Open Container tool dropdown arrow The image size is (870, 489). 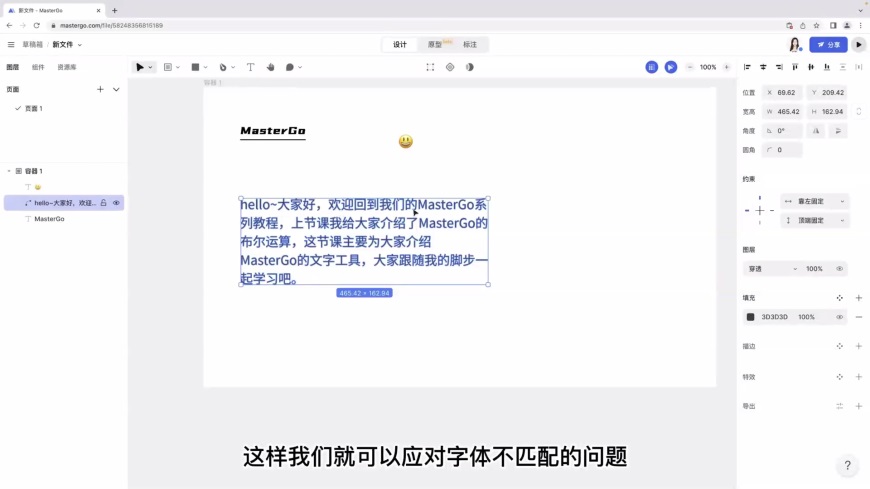coord(178,67)
